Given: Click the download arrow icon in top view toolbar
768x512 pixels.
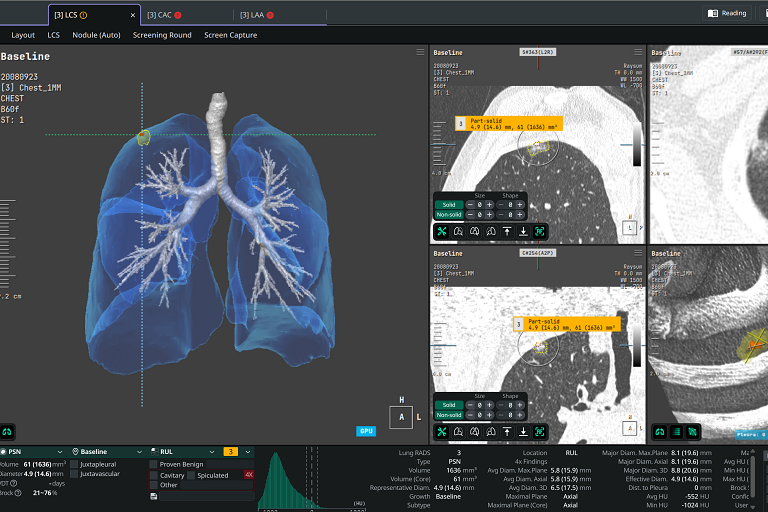Looking at the screenshot, I should tap(523, 231).
